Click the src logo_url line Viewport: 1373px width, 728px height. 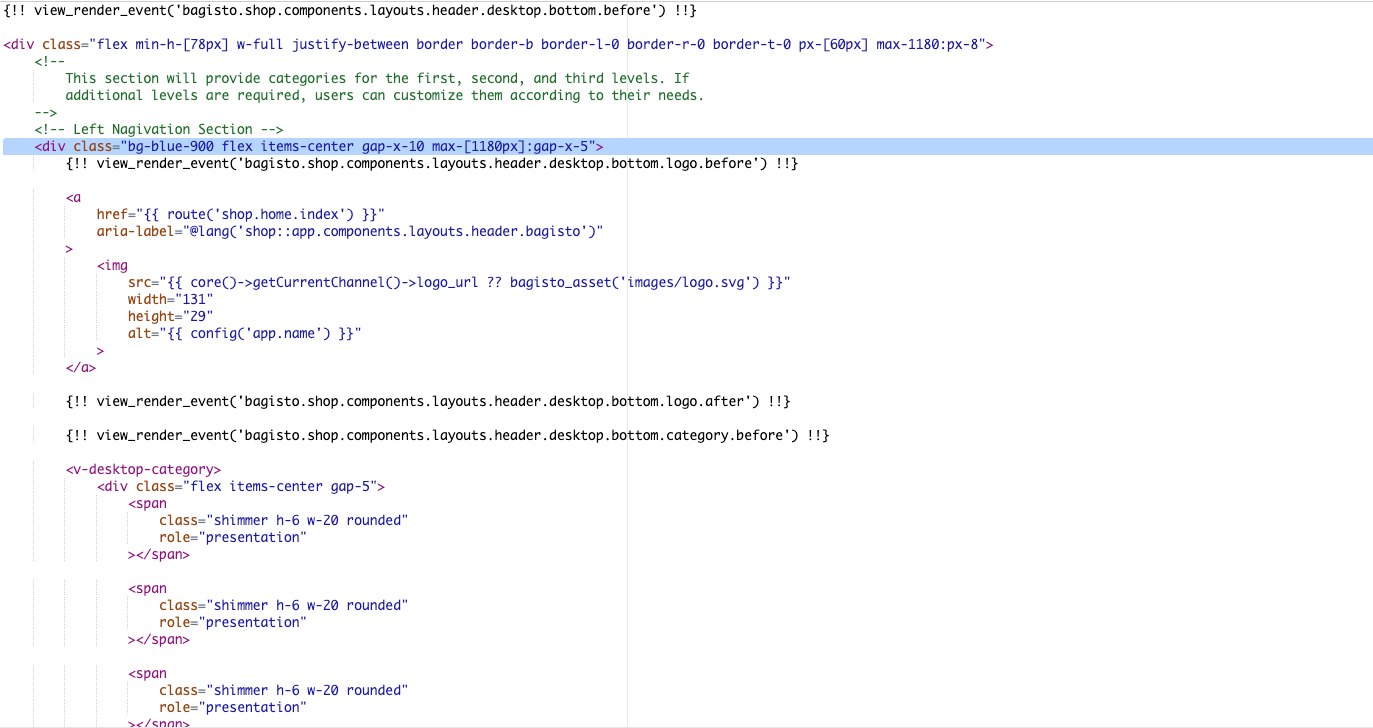point(458,282)
